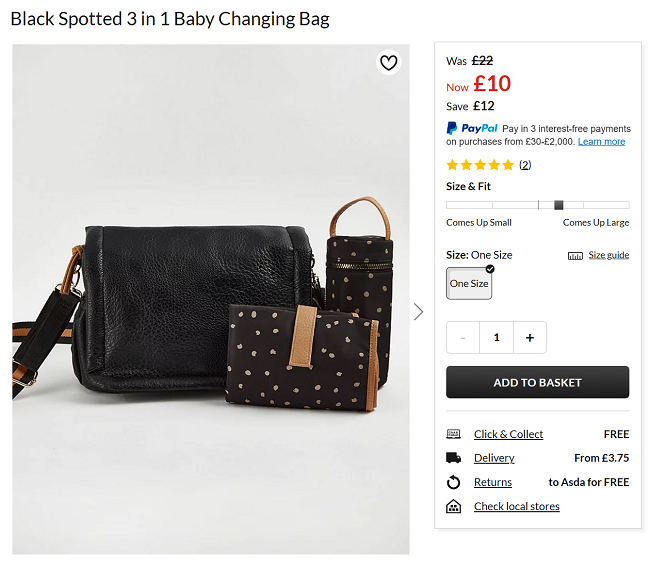The height and width of the screenshot is (572, 650).
Task: Open the reviews count link (2)
Action: click(525, 165)
